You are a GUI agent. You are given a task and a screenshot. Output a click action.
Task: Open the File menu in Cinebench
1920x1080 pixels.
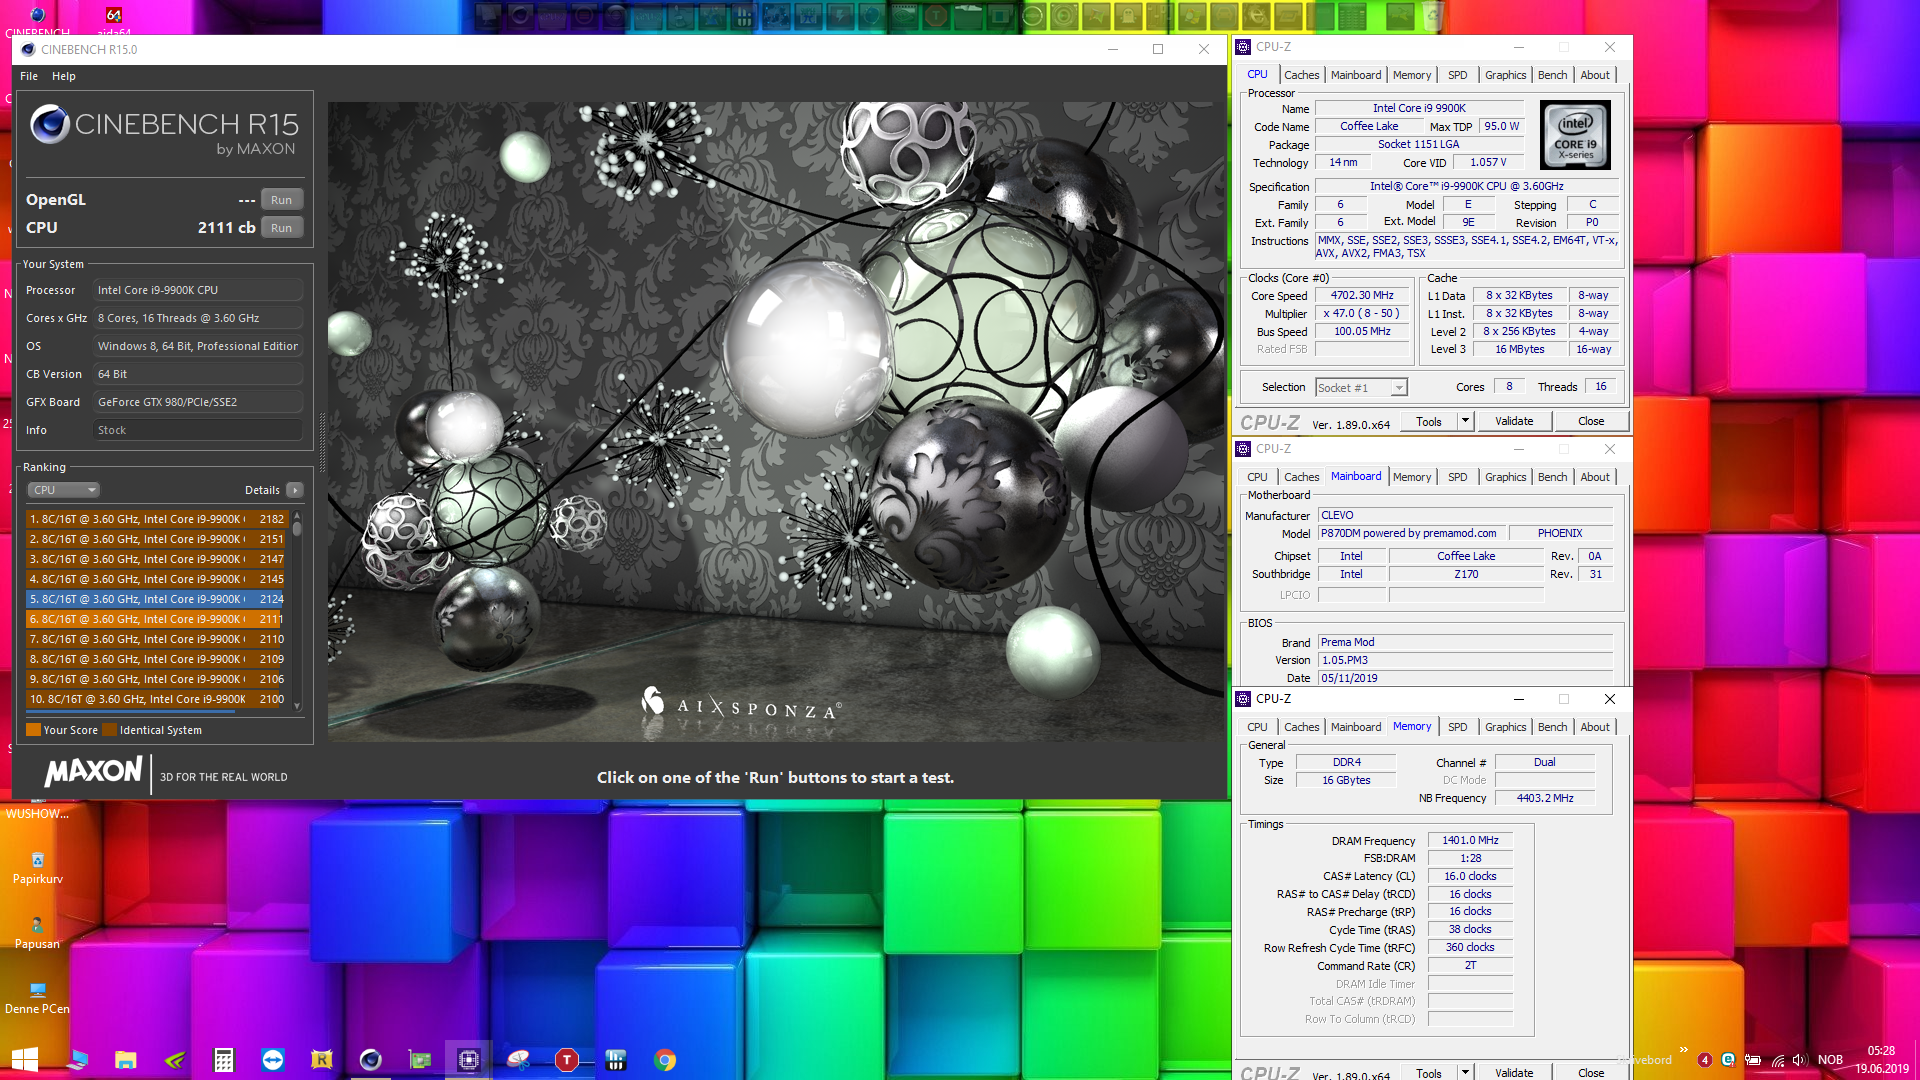[x=29, y=76]
